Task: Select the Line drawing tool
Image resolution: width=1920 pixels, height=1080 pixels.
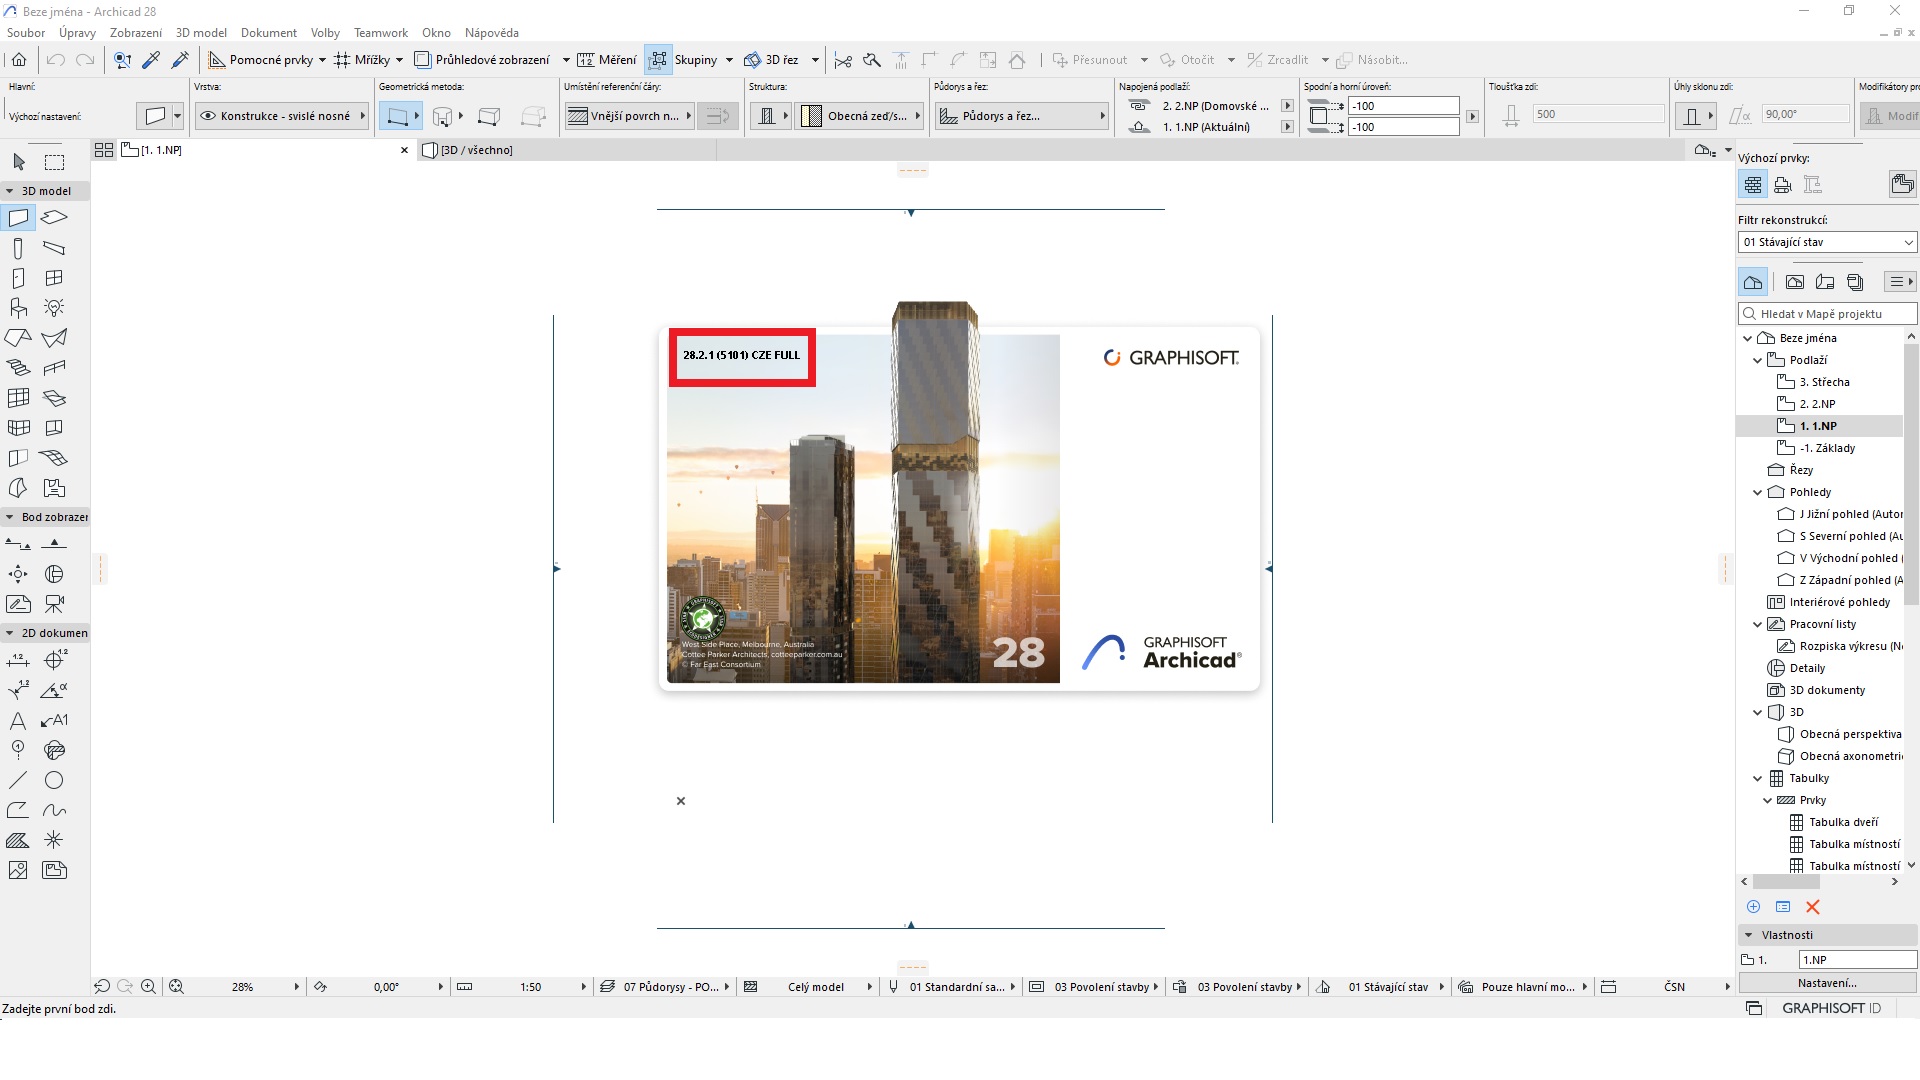Action: [19, 780]
